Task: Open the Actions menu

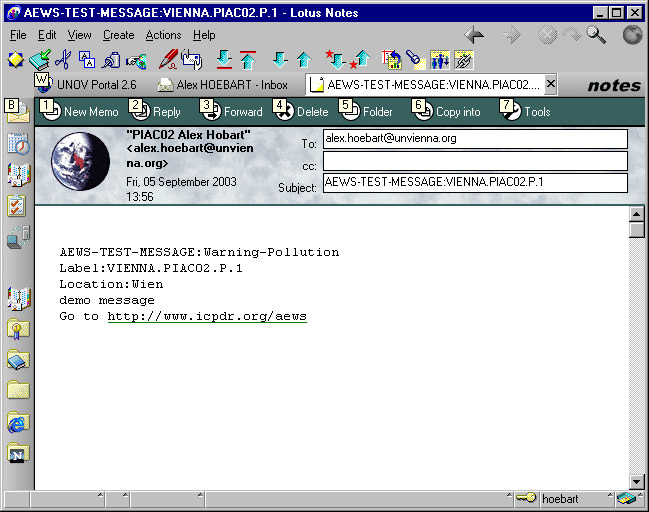Action: coord(163,35)
